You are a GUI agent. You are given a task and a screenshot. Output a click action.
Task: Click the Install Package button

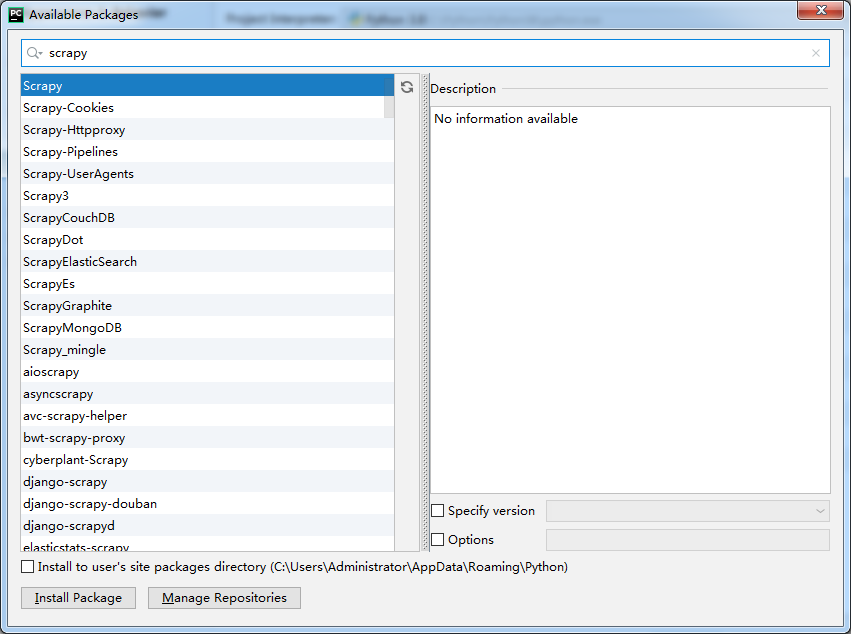tap(78, 598)
